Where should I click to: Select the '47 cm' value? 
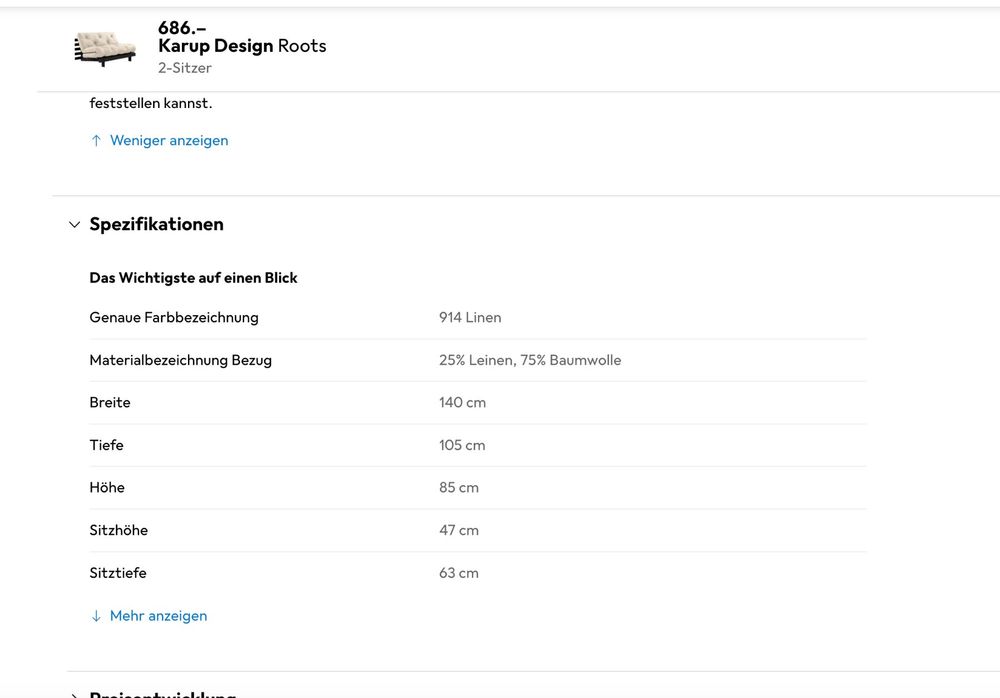tap(459, 530)
